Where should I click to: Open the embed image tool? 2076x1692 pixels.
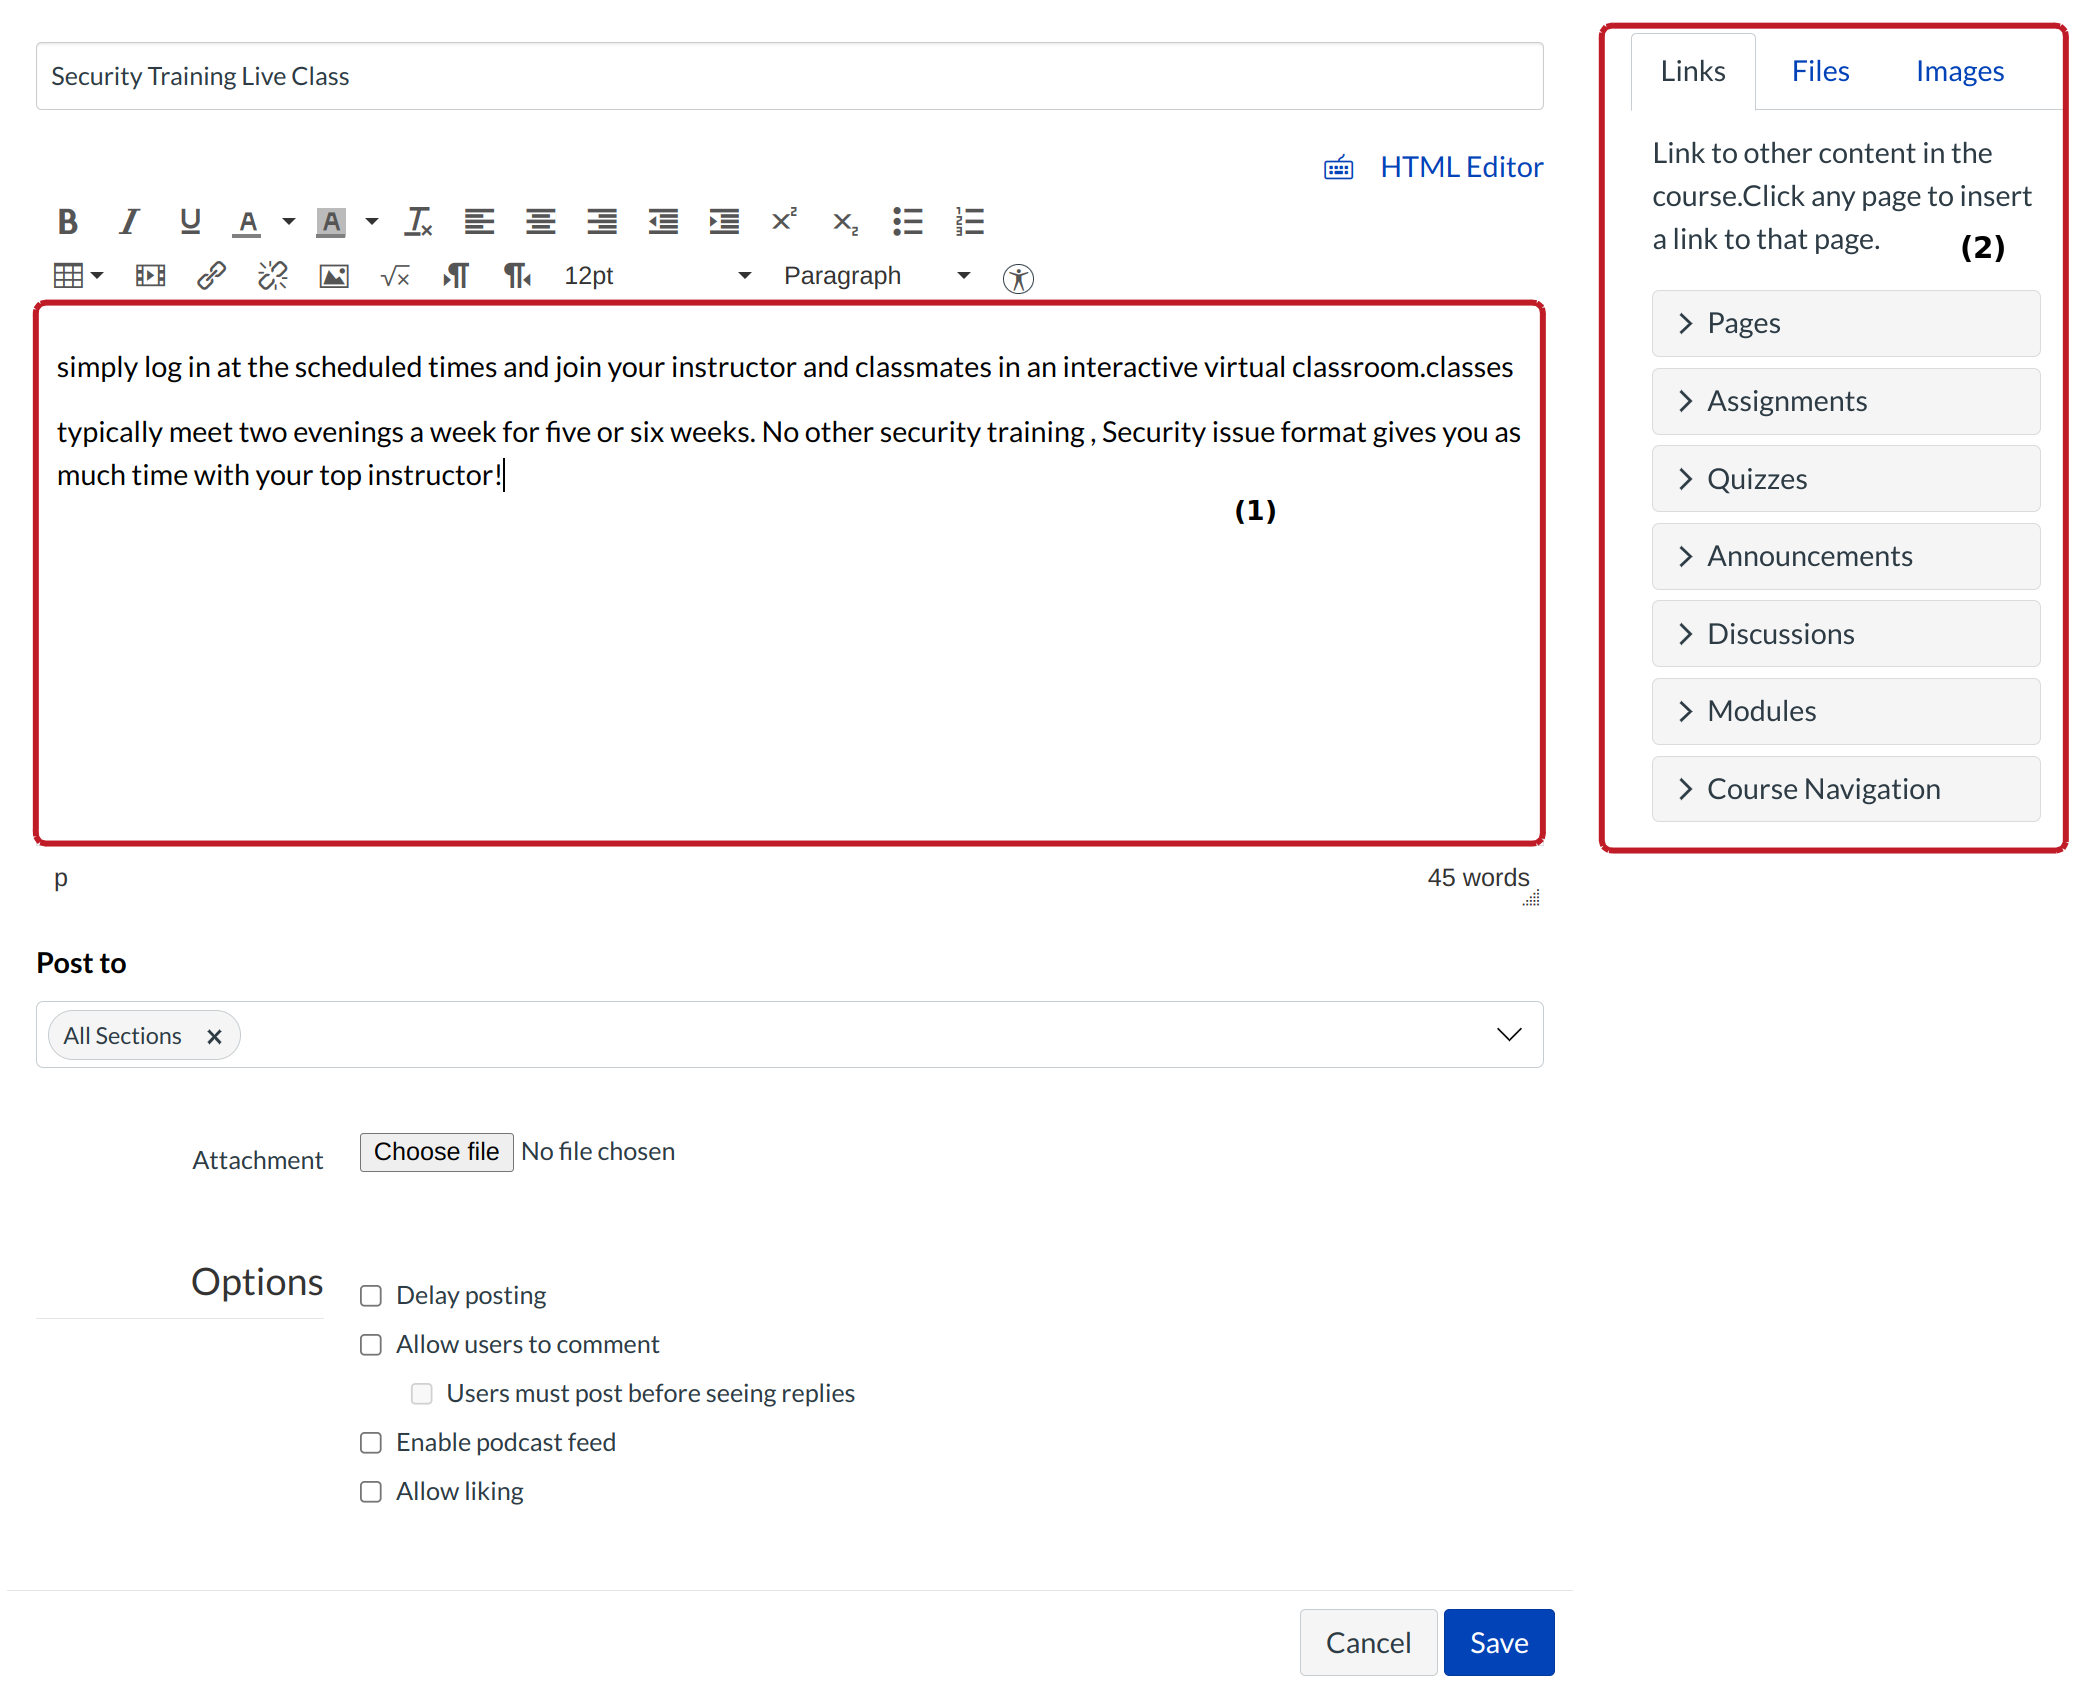click(x=334, y=276)
